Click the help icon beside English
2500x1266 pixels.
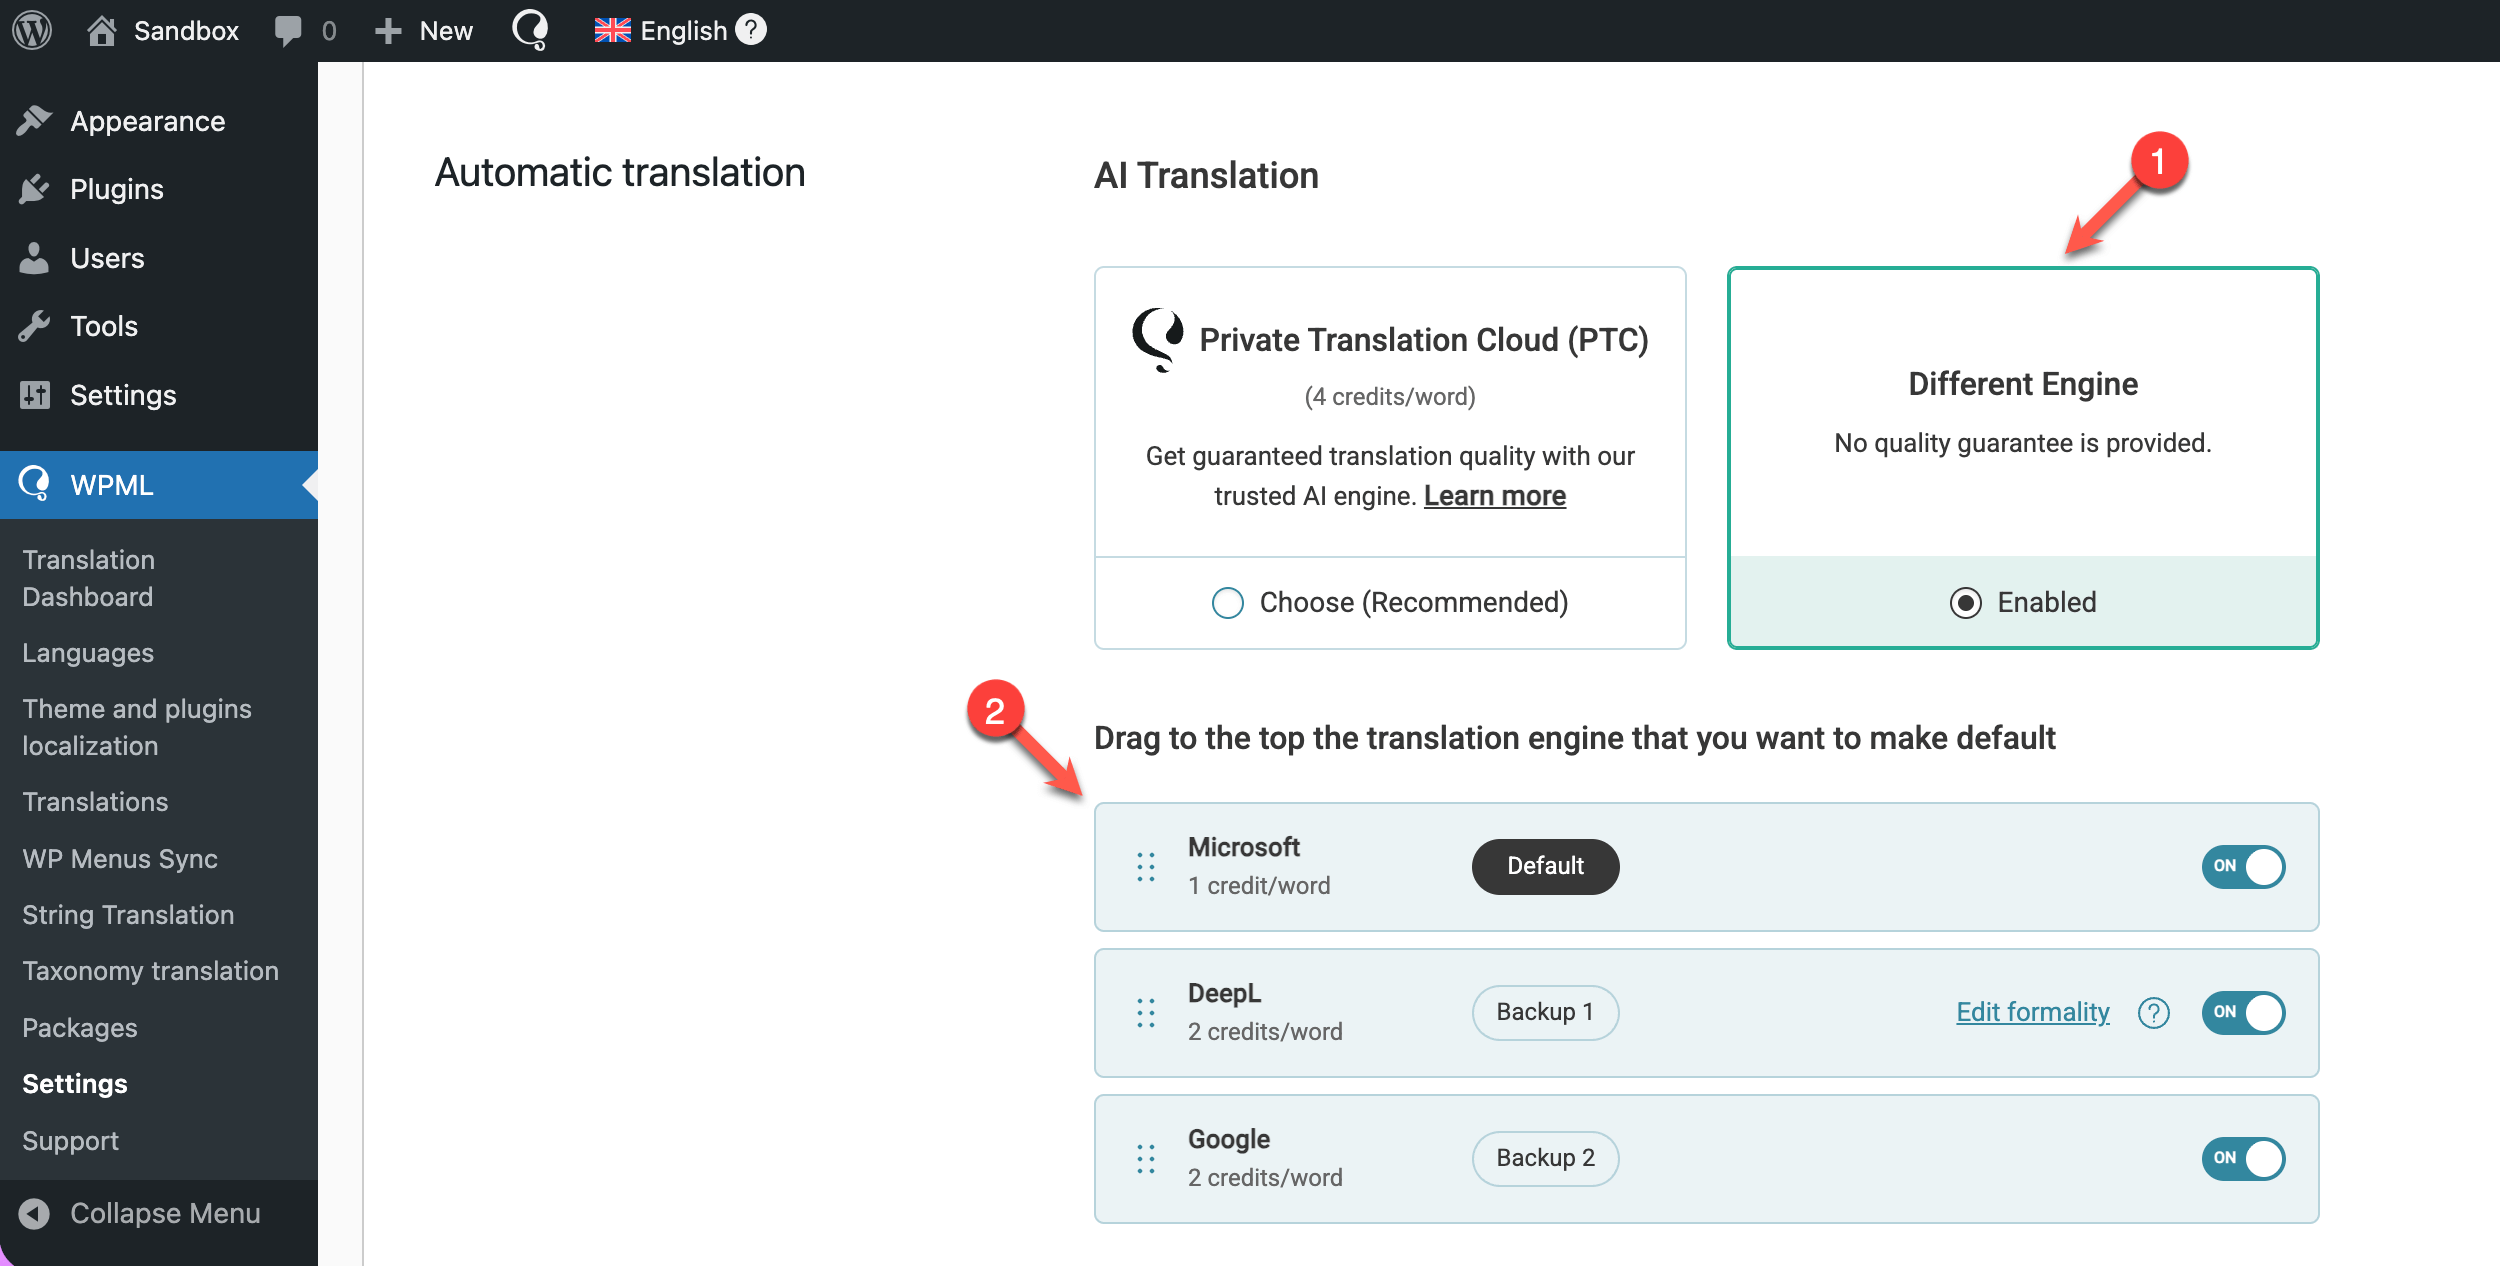click(x=751, y=30)
